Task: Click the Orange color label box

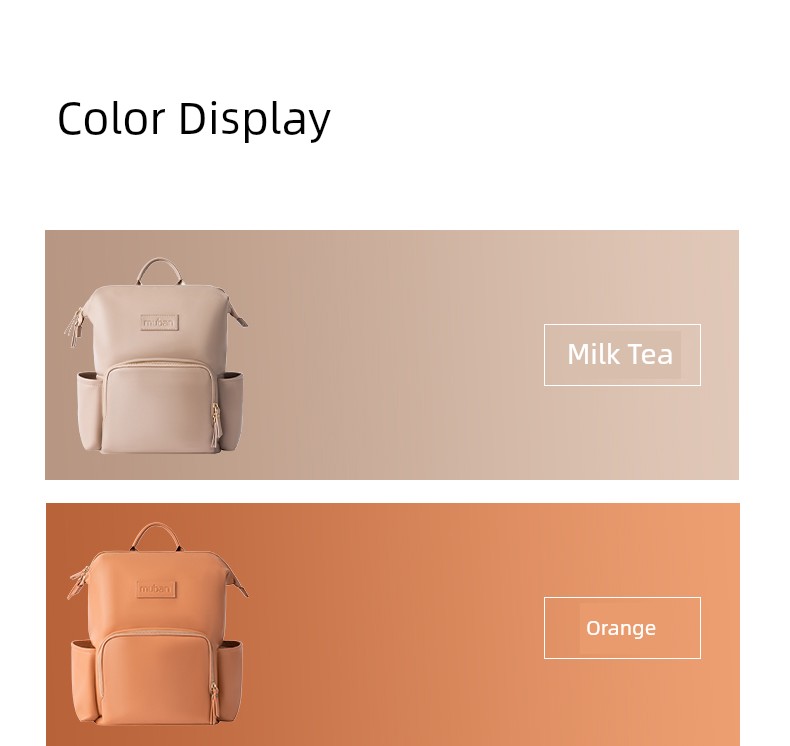Action: [x=622, y=628]
